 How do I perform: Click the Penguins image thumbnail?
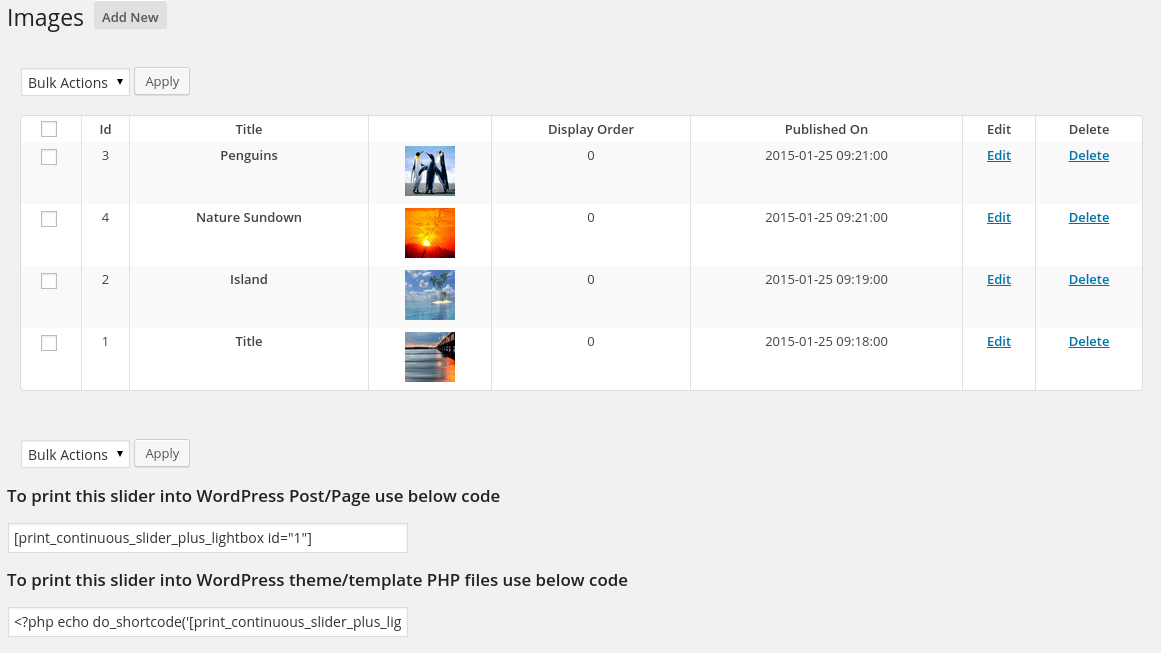(429, 170)
